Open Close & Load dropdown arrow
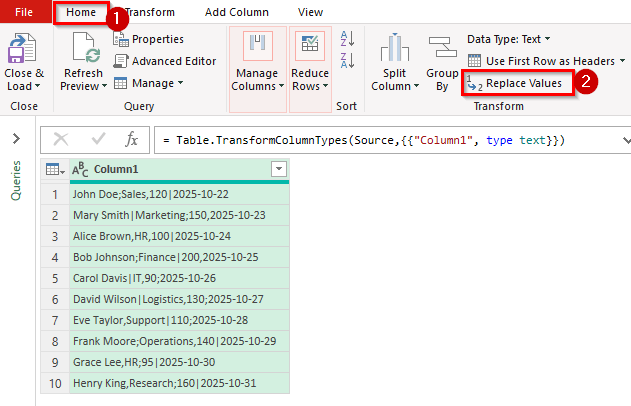 [37, 86]
